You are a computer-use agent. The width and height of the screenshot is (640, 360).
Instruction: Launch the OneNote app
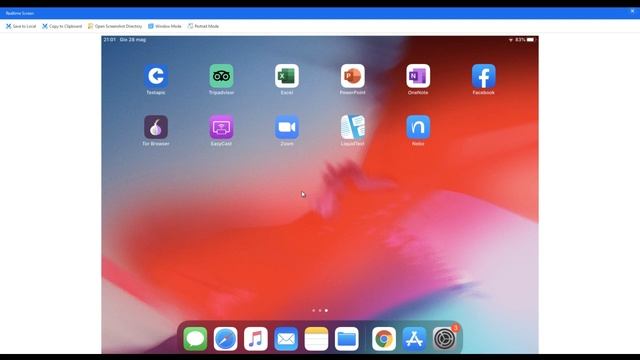(x=418, y=76)
